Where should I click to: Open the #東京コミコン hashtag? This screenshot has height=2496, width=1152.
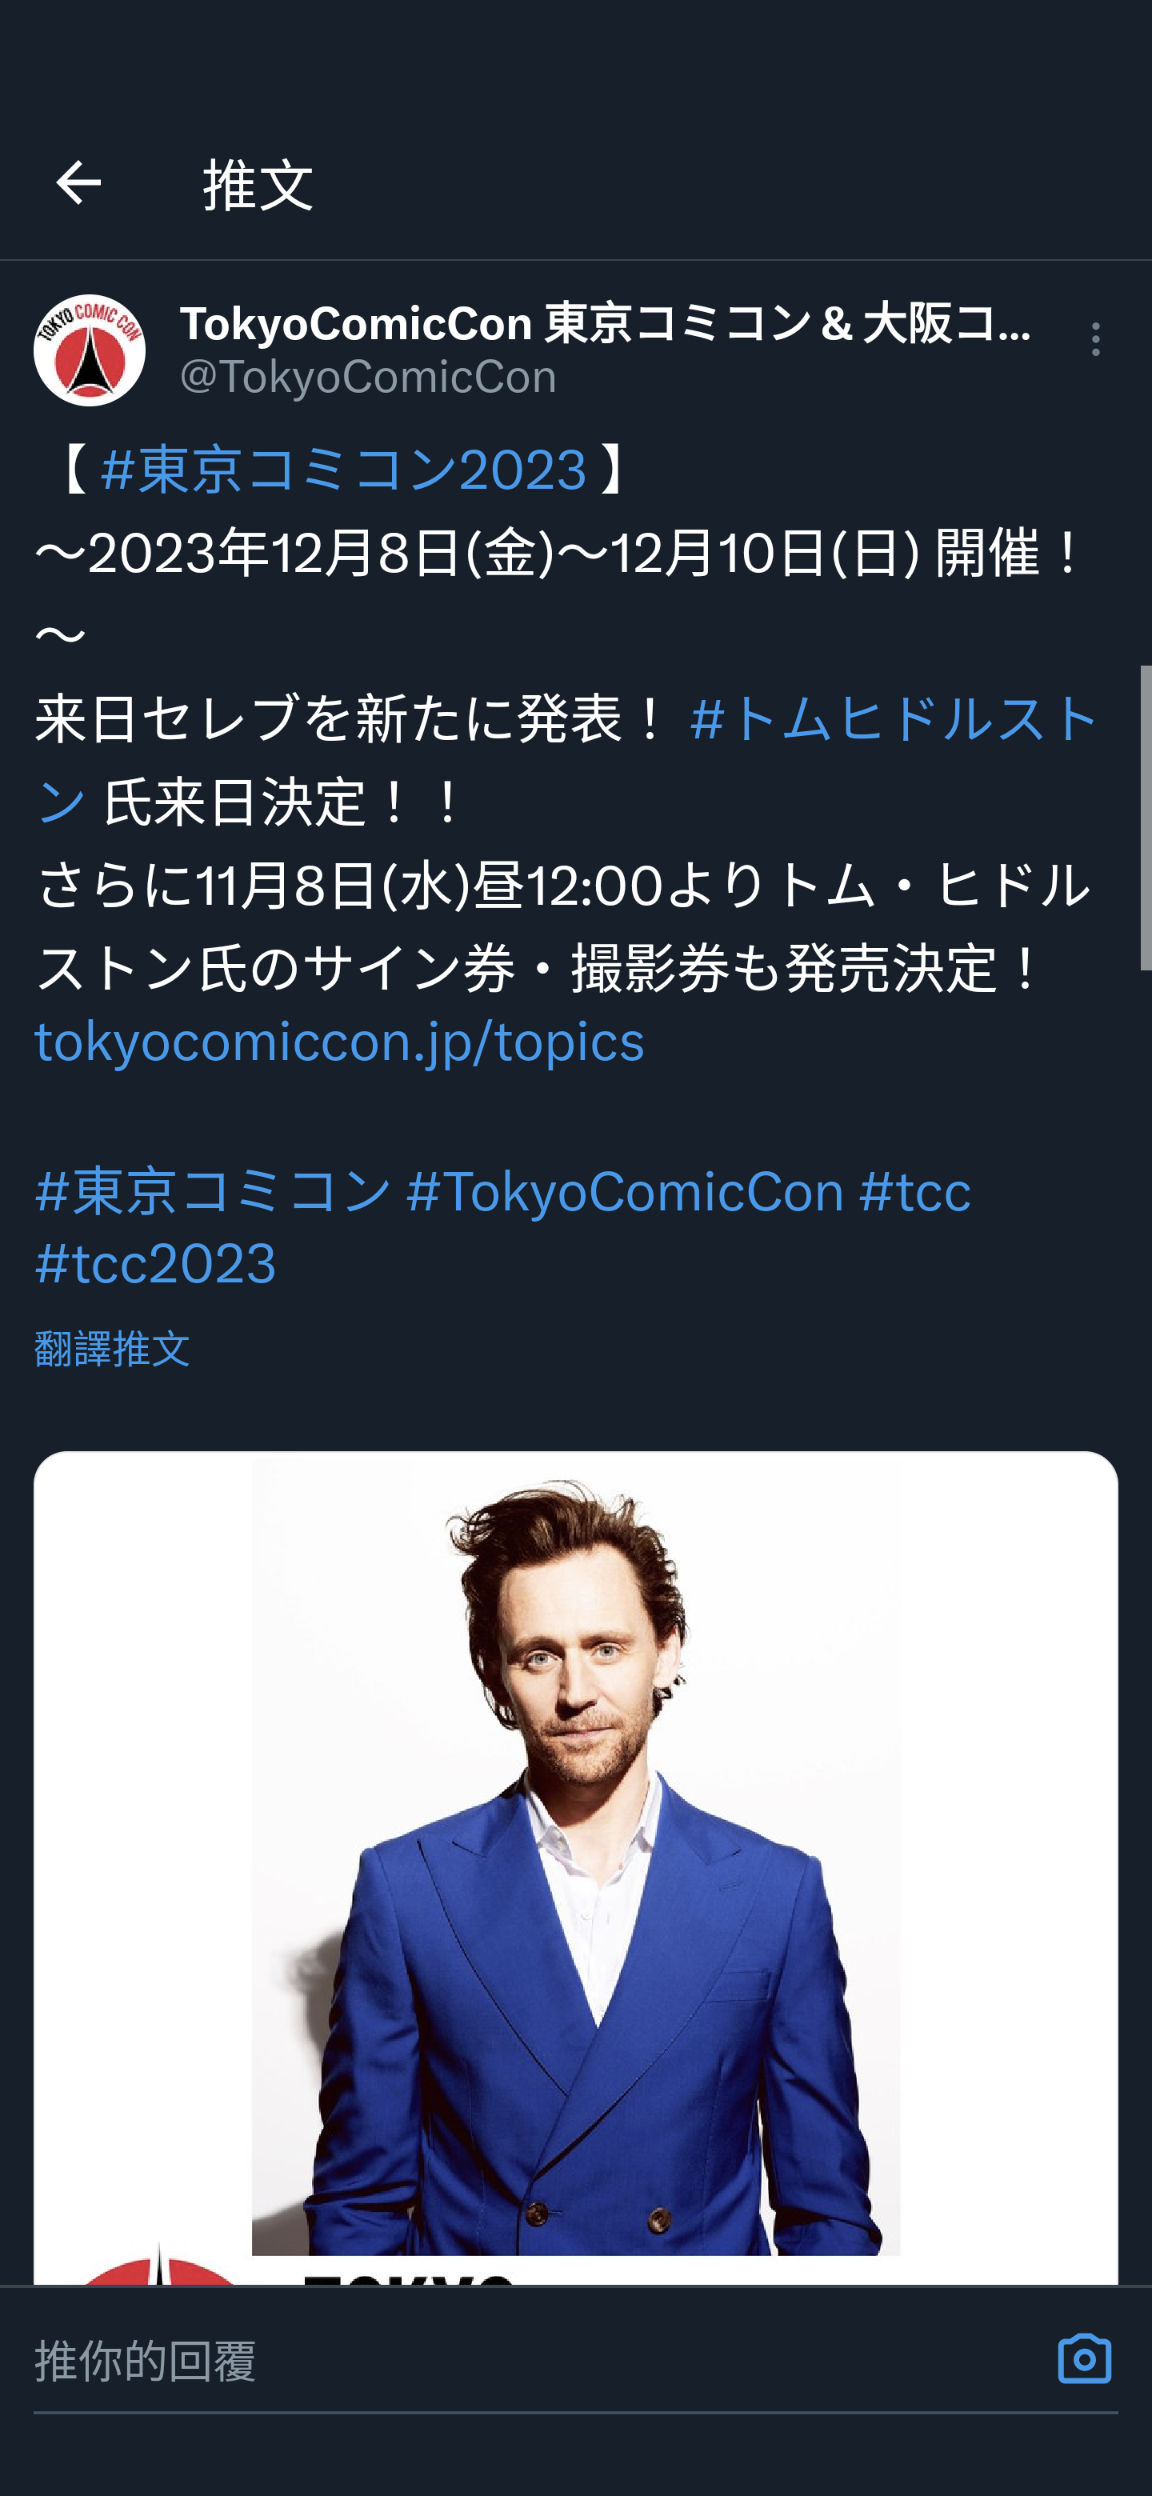coord(213,1192)
